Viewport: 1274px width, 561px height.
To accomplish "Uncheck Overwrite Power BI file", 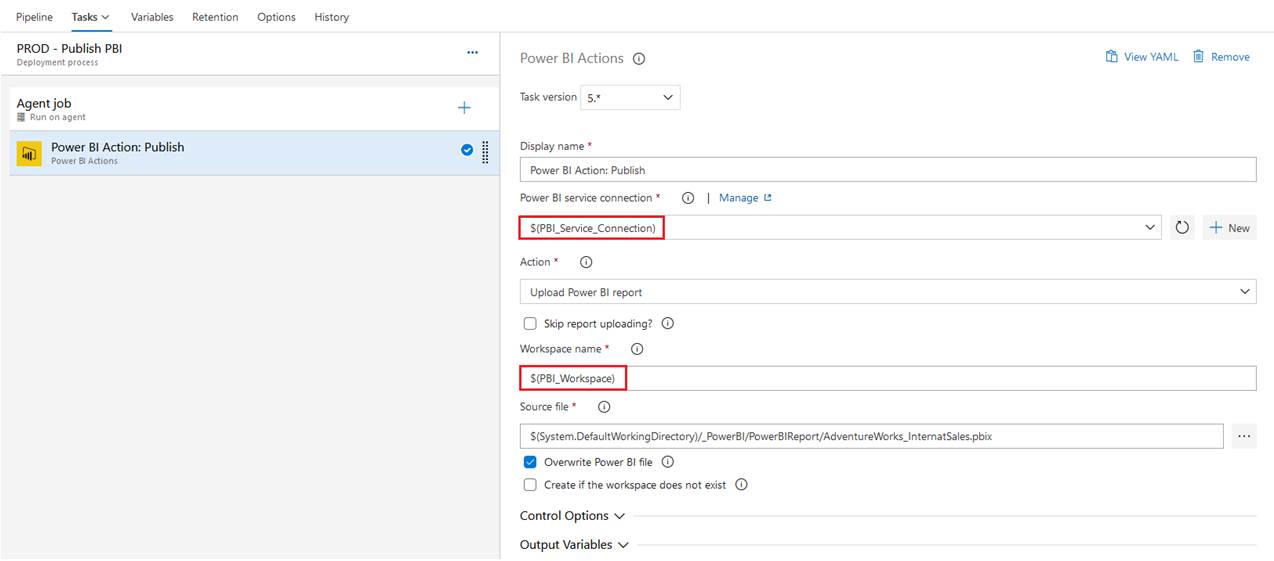I will tap(530, 462).
